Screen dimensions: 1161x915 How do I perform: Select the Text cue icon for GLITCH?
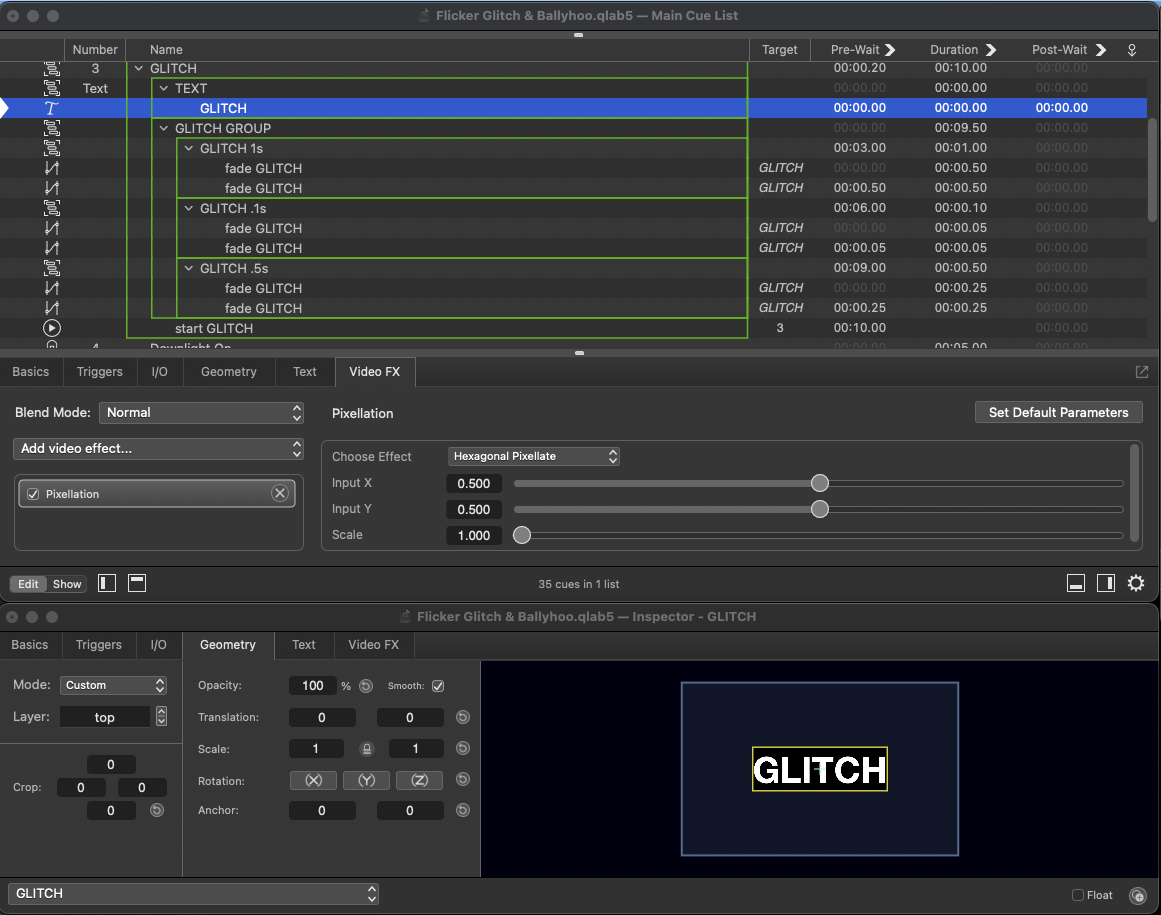51,107
